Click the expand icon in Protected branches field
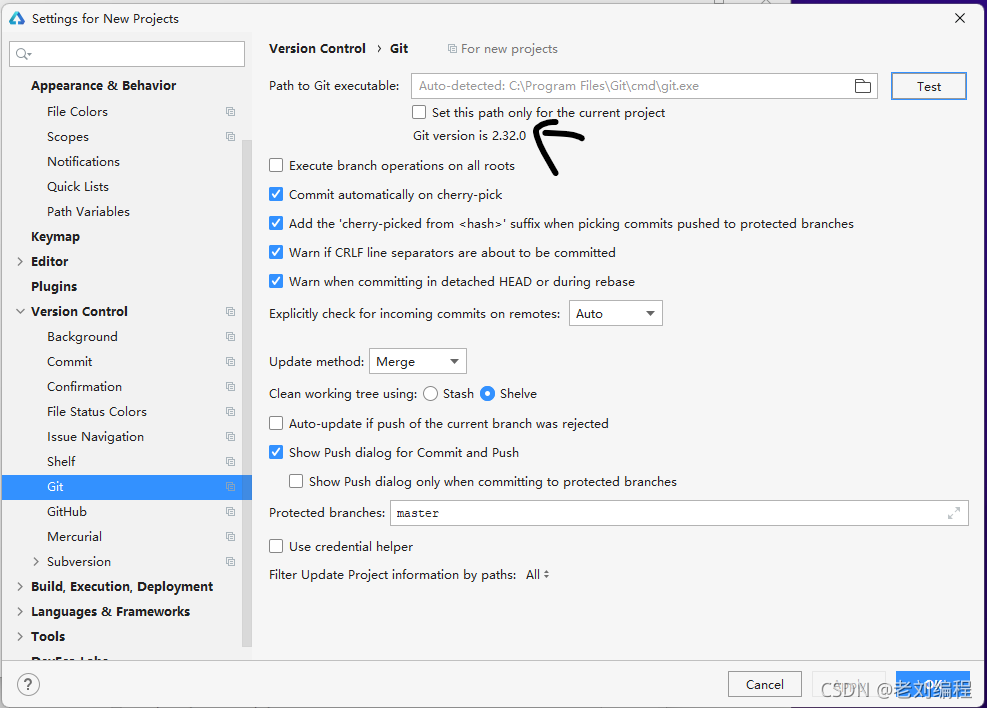Screen dimensions: 987x708 pos(954,514)
